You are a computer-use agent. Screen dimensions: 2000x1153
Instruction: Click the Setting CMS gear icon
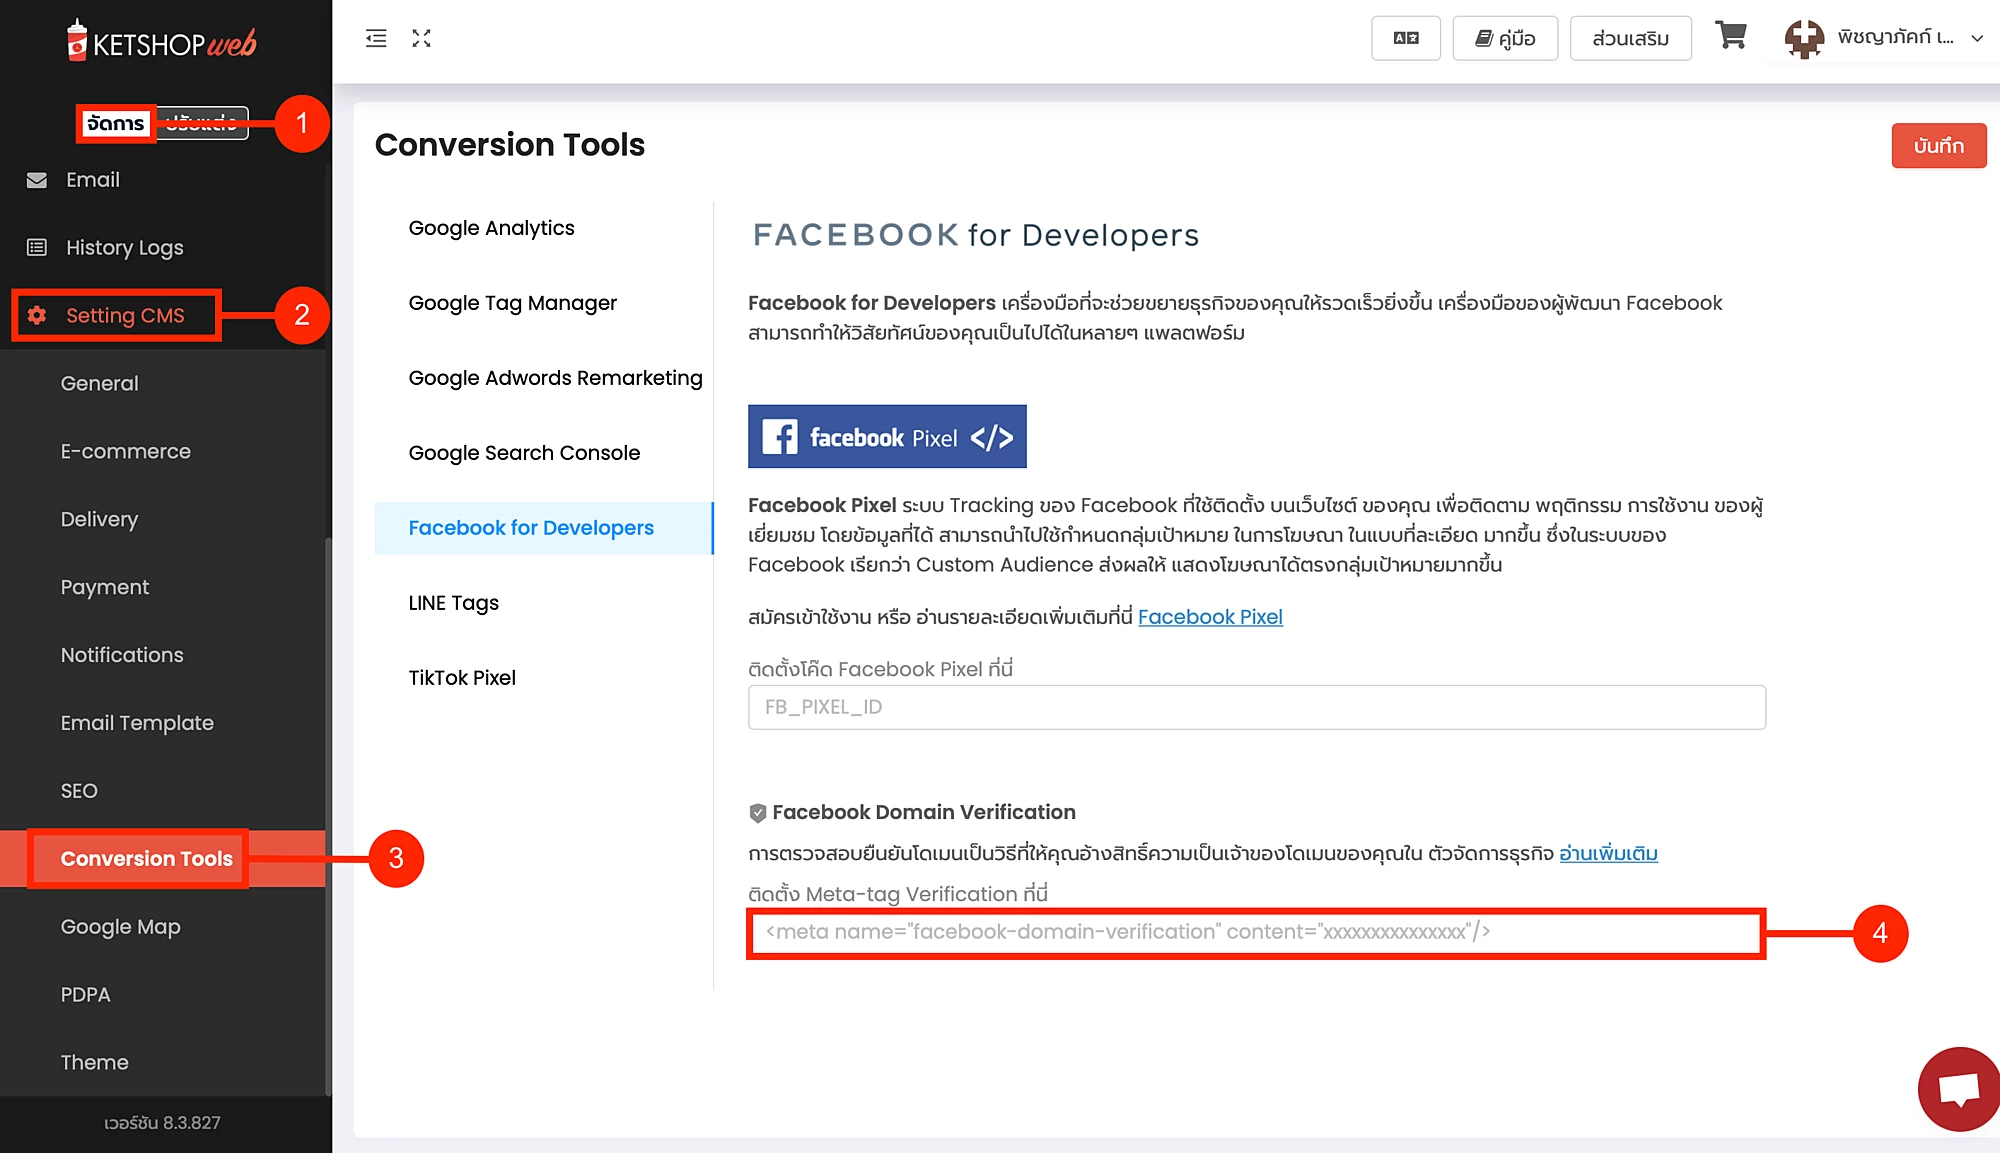coord(37,315)
